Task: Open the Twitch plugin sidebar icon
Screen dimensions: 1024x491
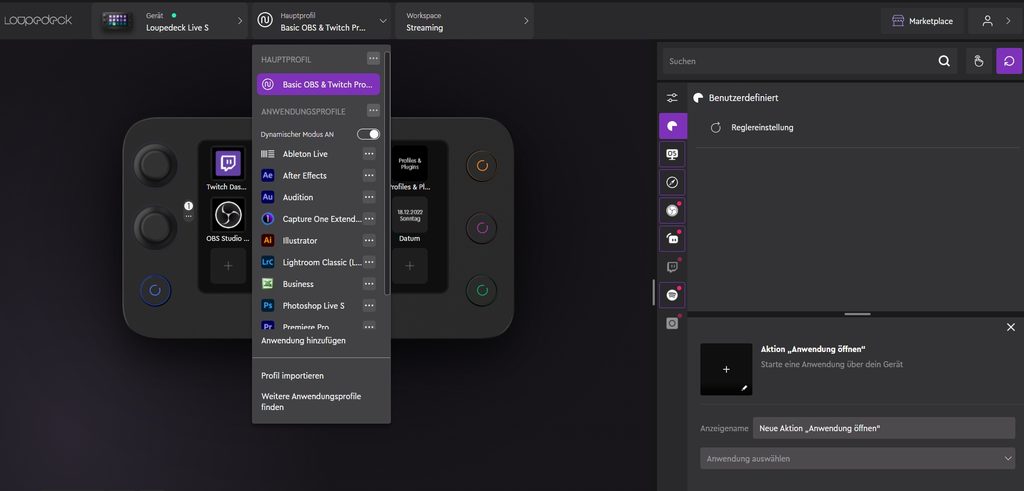Action: 672,266
